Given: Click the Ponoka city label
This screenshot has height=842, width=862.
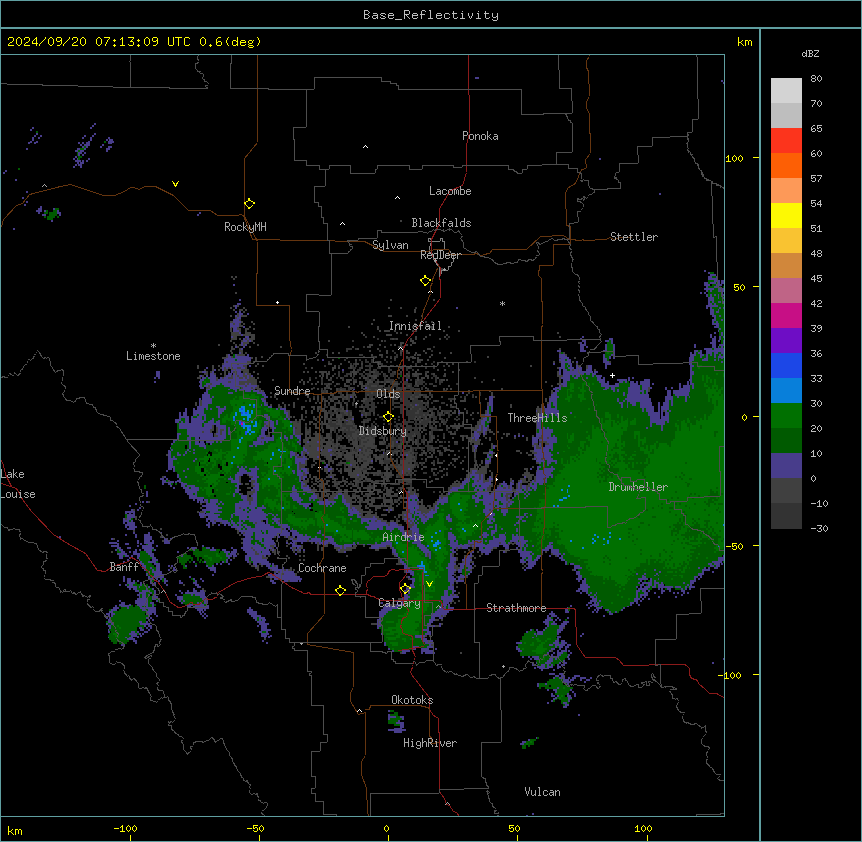Looking at the screenshot, I should click(x=480, y=136).
